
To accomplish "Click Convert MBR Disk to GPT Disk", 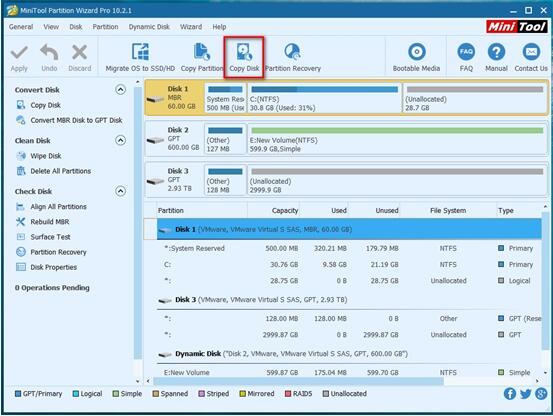I will point(76,120).
